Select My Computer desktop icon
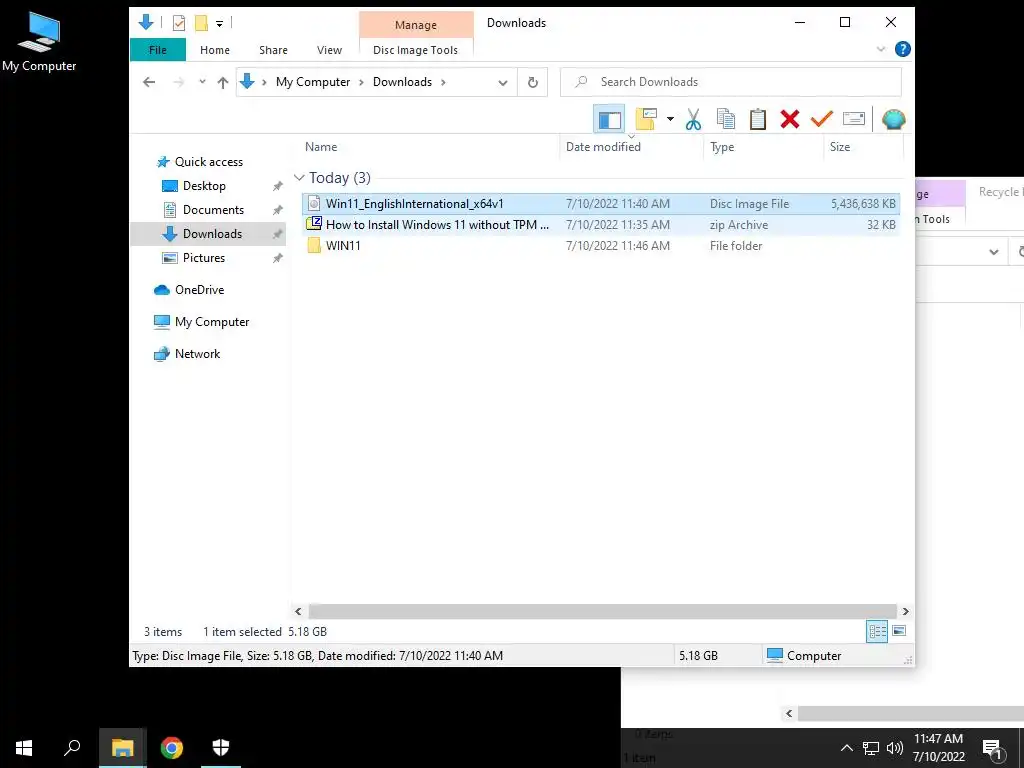Viewport: 1024px width, 768px height. click(39, 42)
